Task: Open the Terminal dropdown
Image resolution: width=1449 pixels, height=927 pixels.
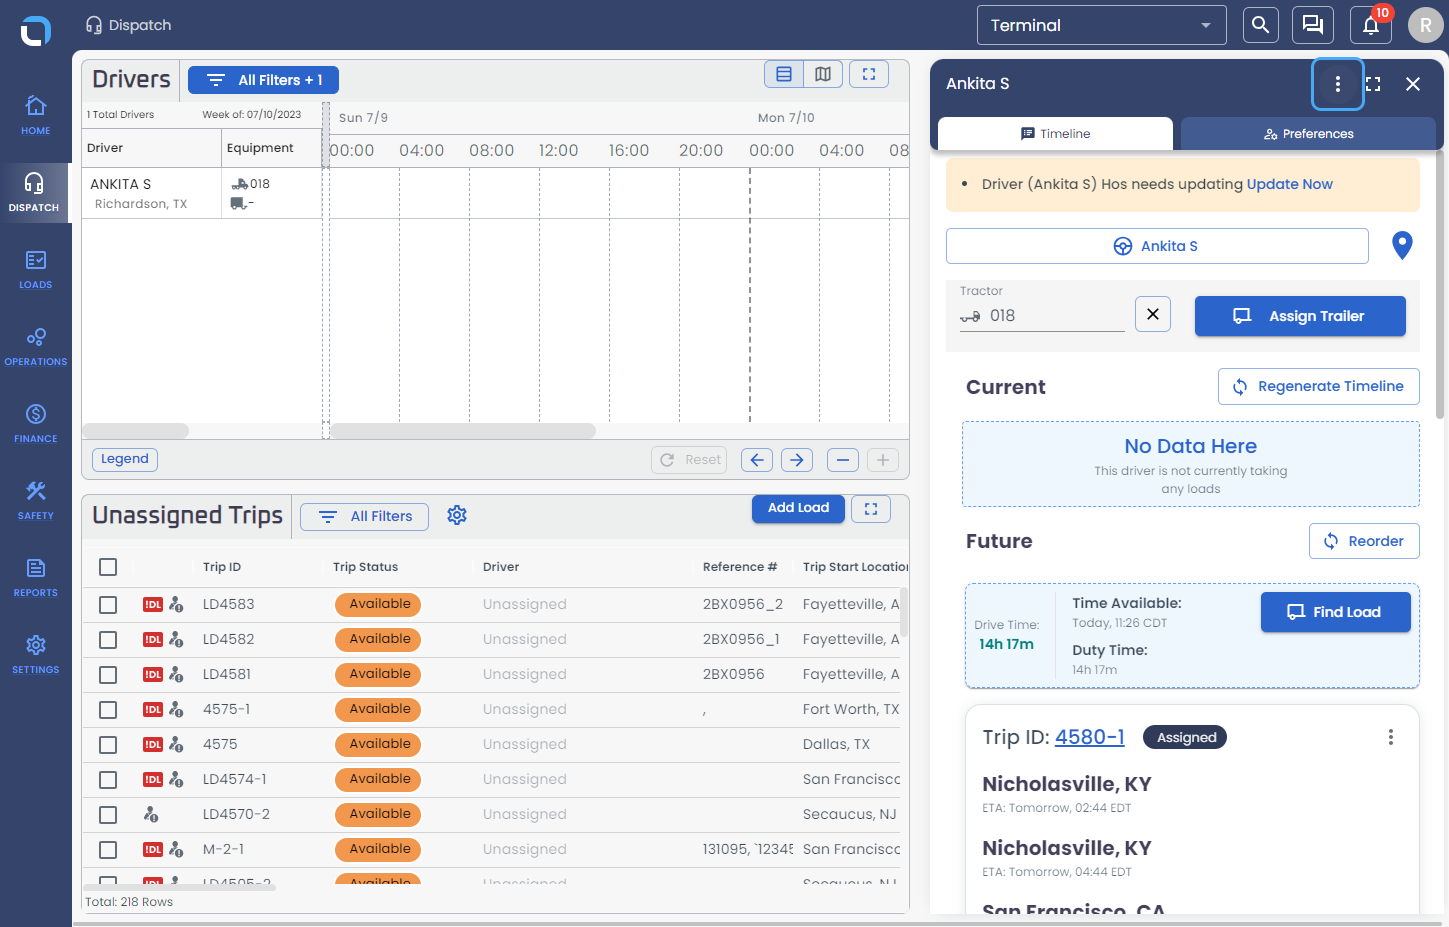Action: pos(1101,25)
